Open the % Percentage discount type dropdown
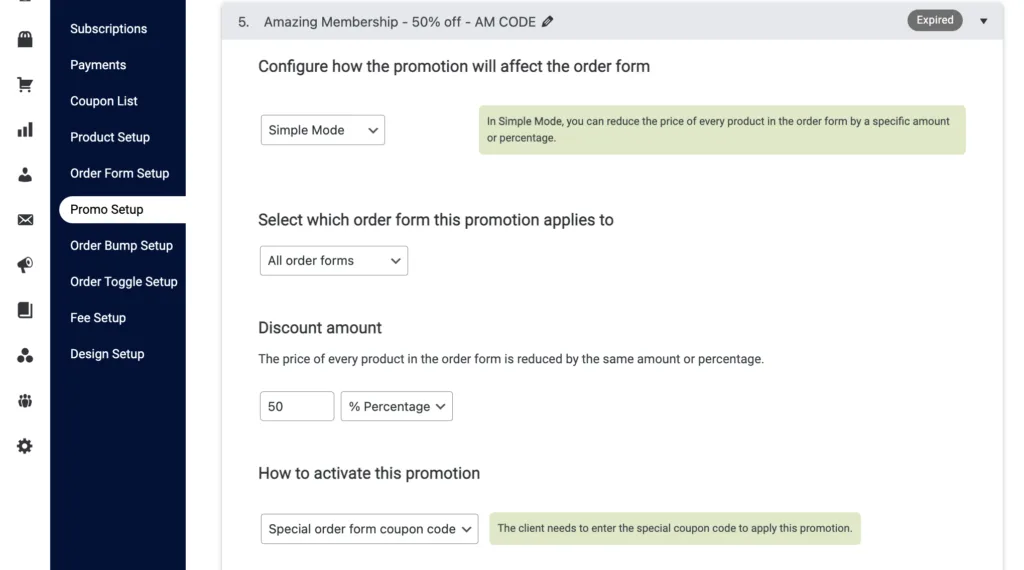The height and width of the screenshot is (570, 1024). (396, 407)
